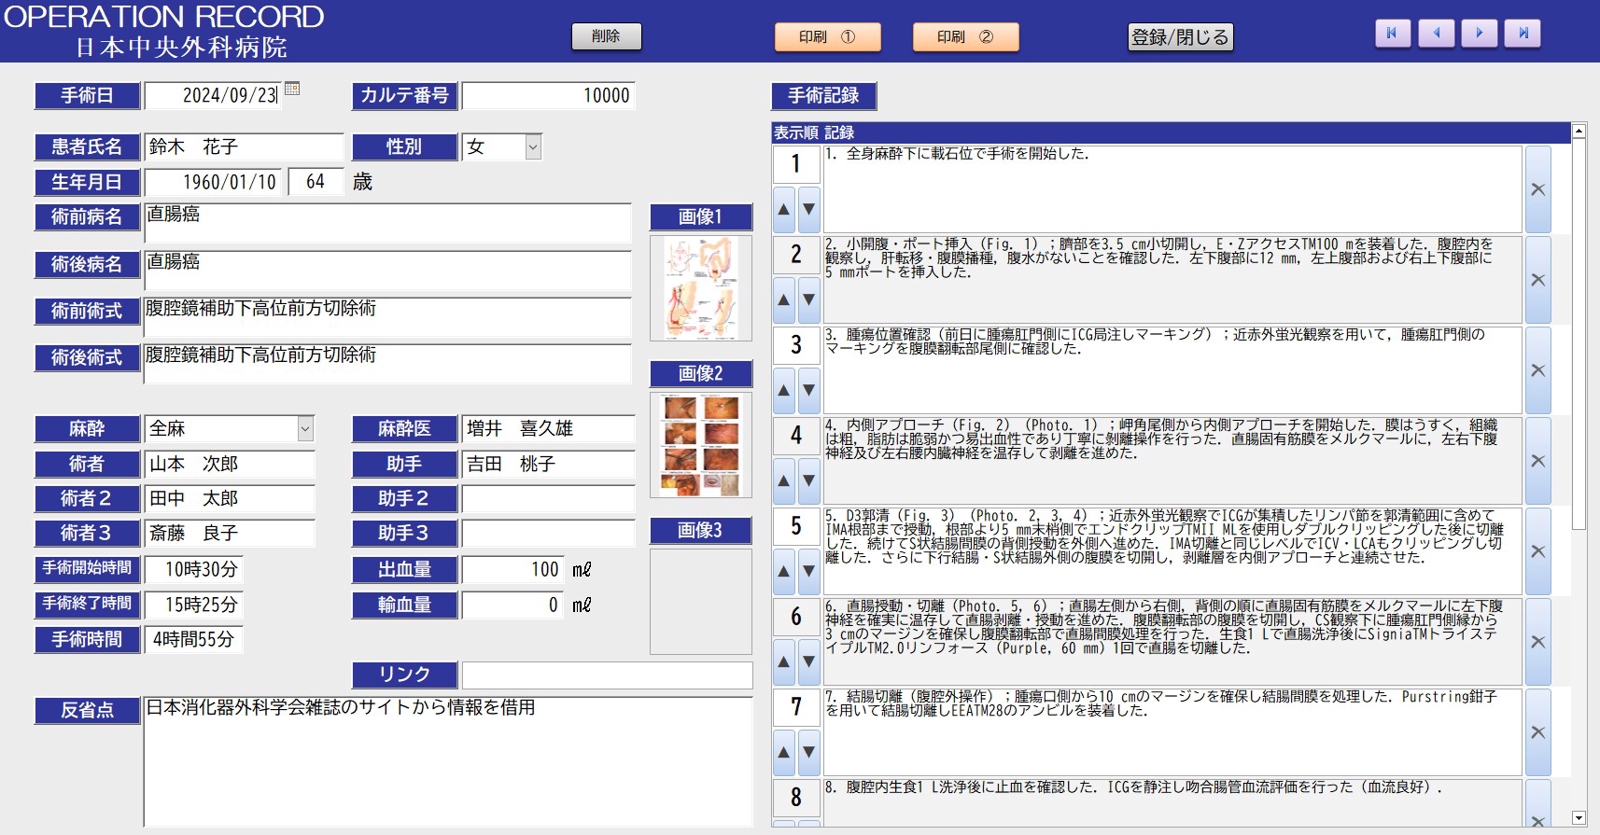Viewport: 1600px width, 835px height.
Task: Move record row 2 down
Action: tap(809, 300)
